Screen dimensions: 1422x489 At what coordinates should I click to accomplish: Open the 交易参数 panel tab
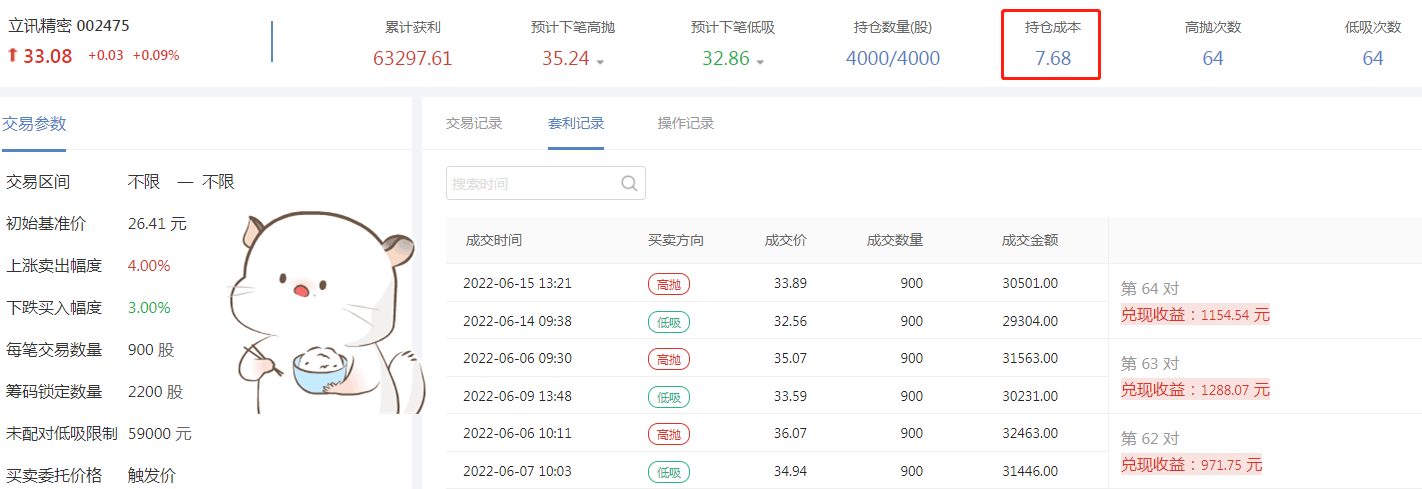[x=34, y=124]
